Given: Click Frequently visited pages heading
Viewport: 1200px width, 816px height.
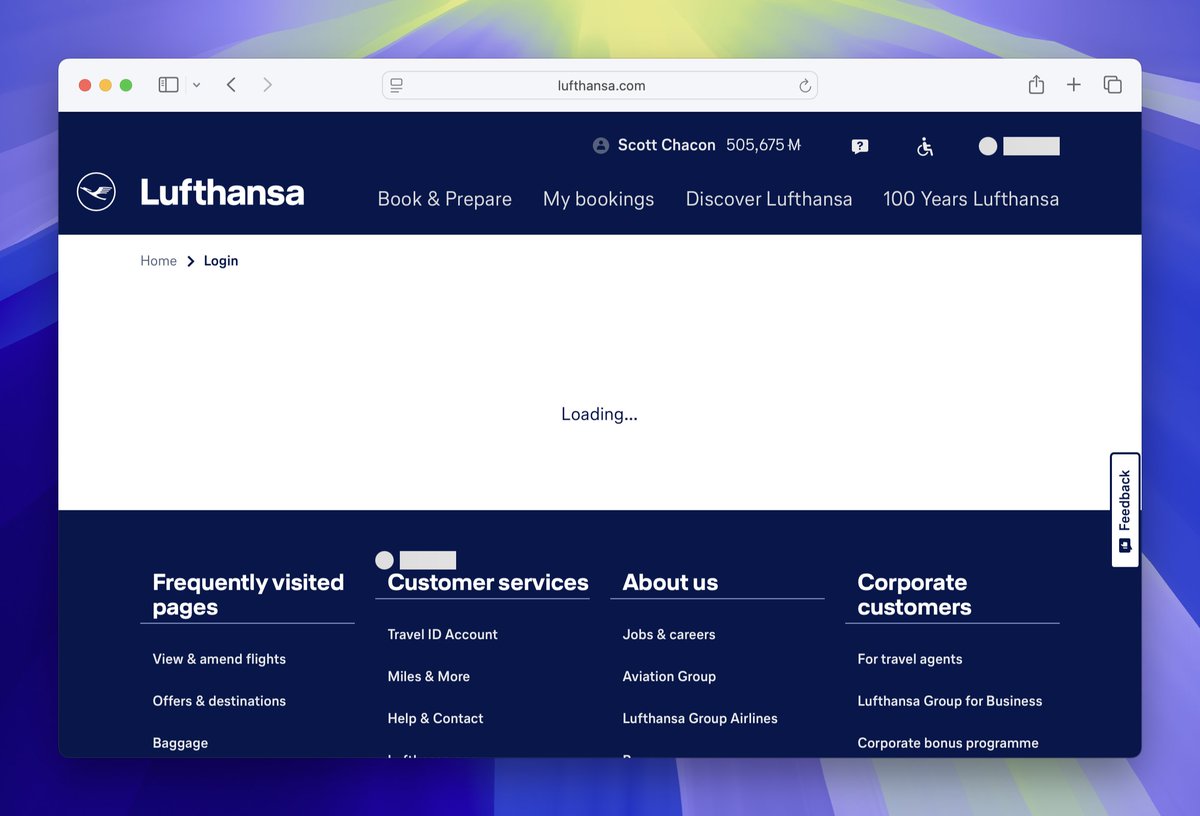Looking at the screenshot, I should coord(248,595).
